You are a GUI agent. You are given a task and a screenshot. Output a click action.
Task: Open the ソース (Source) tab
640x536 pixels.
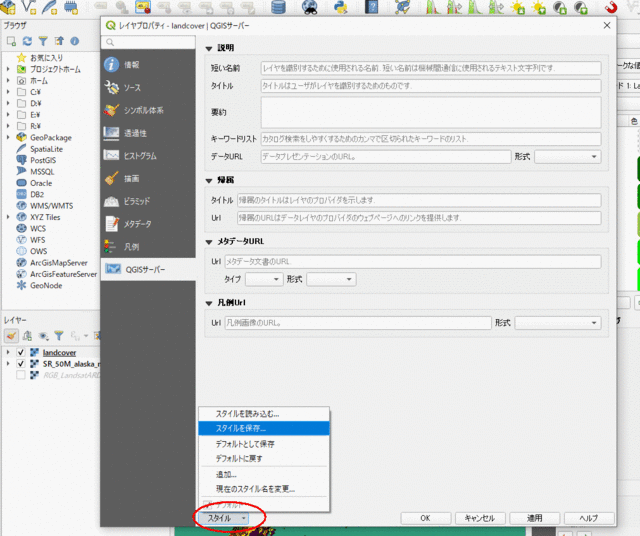pyautogui.click(x=148, y=87)
